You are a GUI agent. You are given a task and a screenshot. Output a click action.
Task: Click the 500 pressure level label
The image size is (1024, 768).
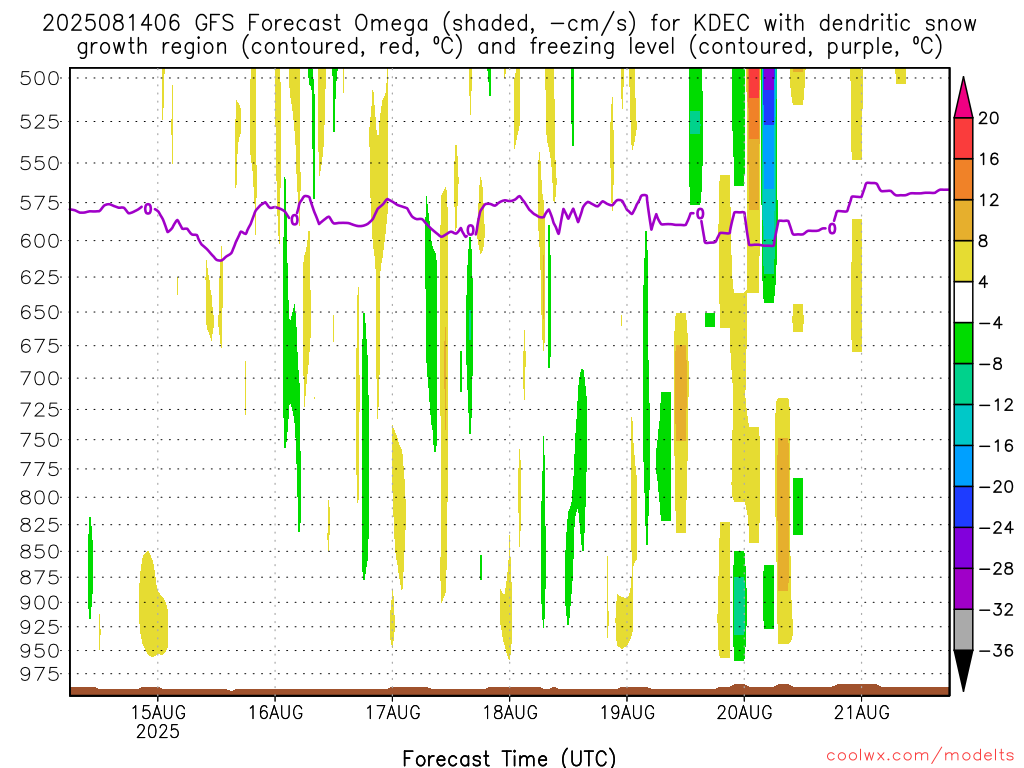40,78
